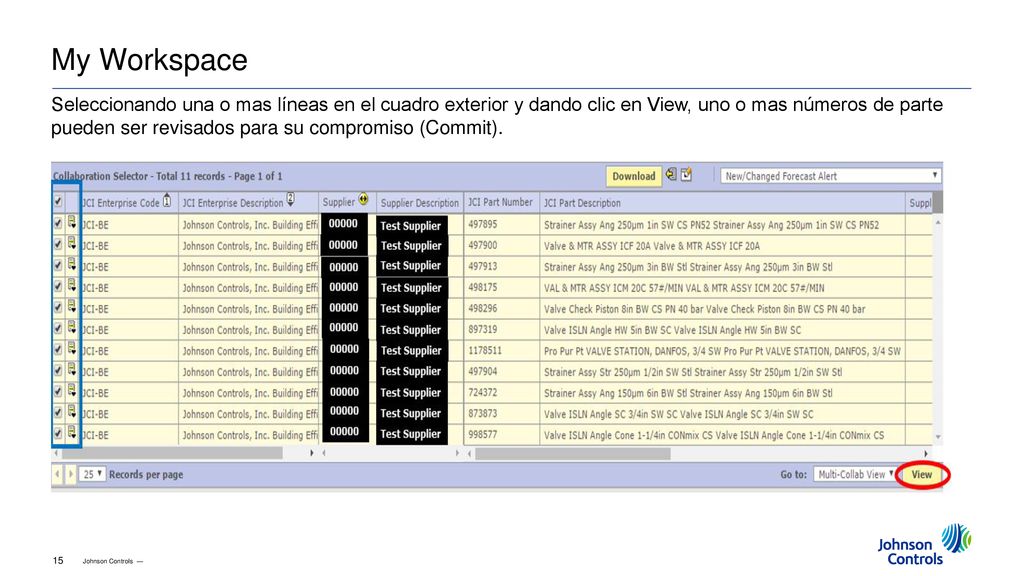Open the row action icon for part 998577
The width and height of the screenshot is (1024, 576).
pos(72,433)
